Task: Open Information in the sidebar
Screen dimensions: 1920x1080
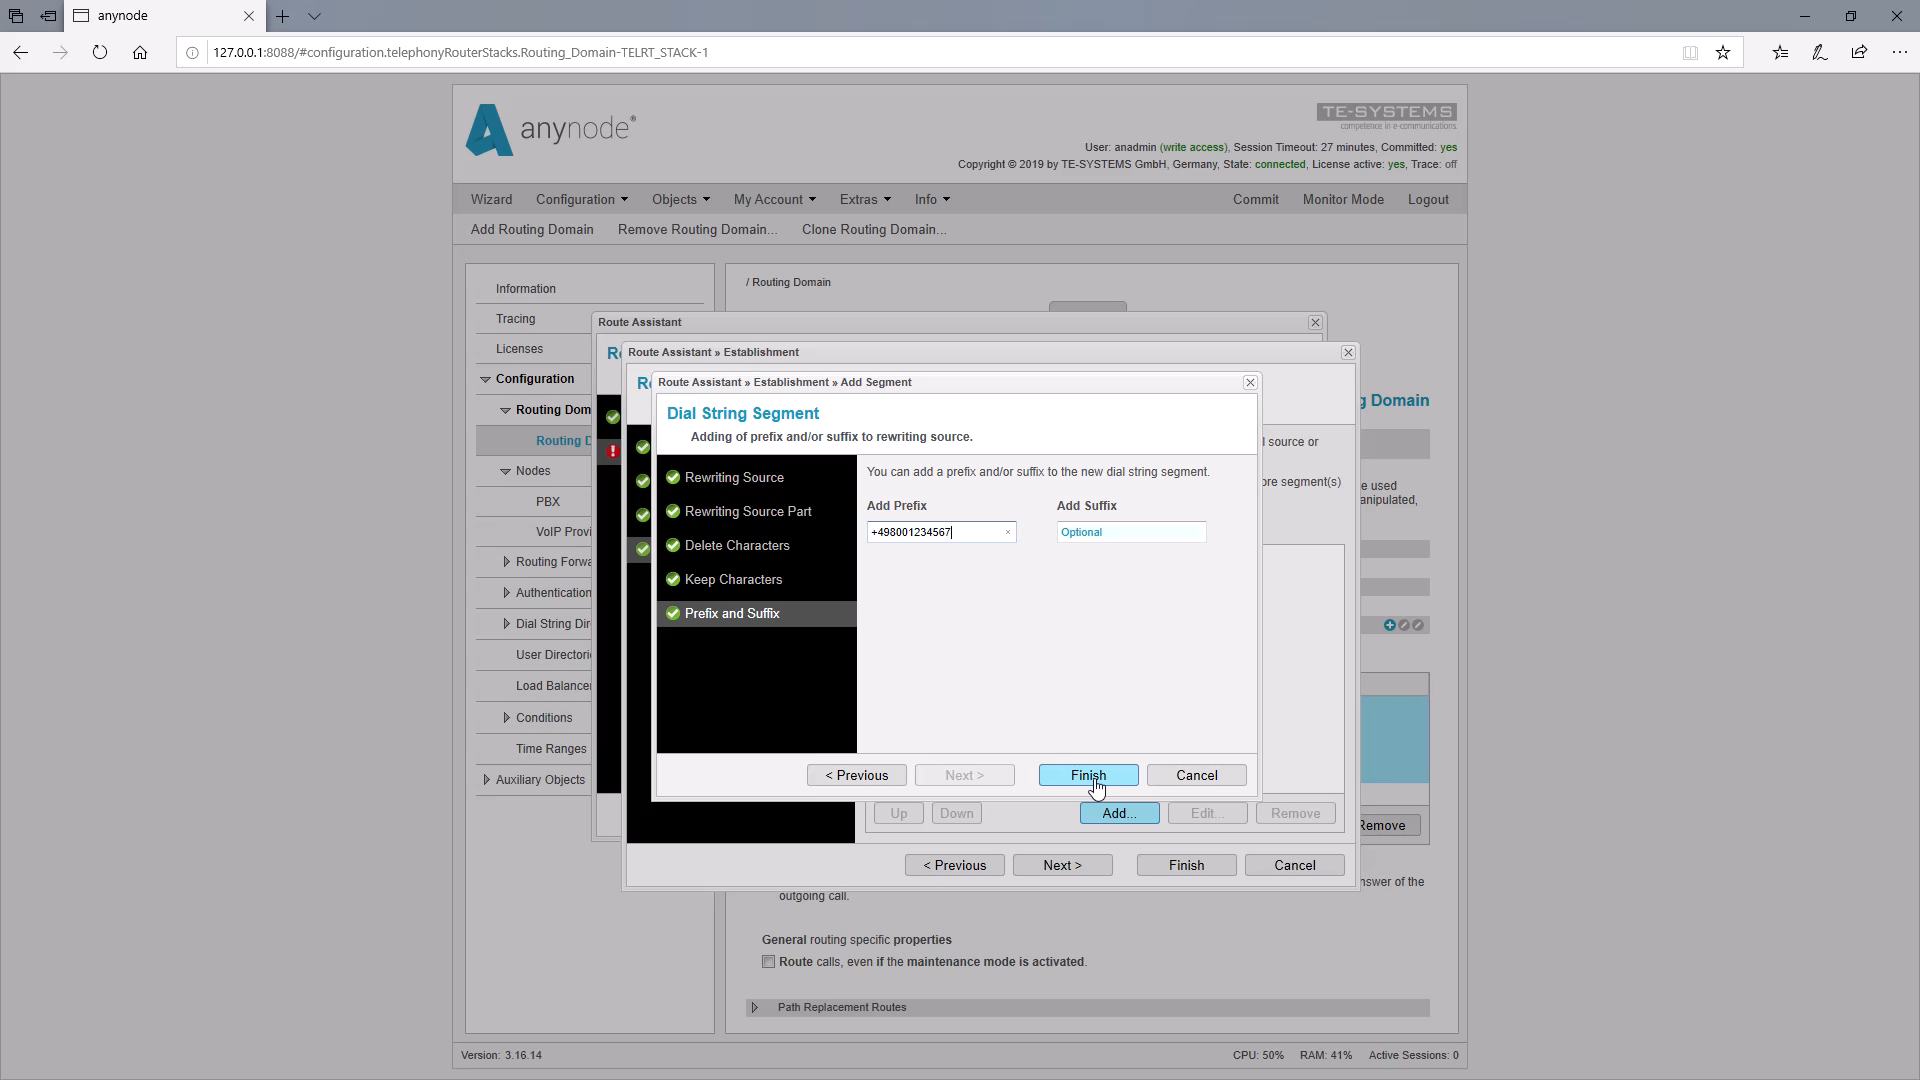Action: tap(526, 289)
